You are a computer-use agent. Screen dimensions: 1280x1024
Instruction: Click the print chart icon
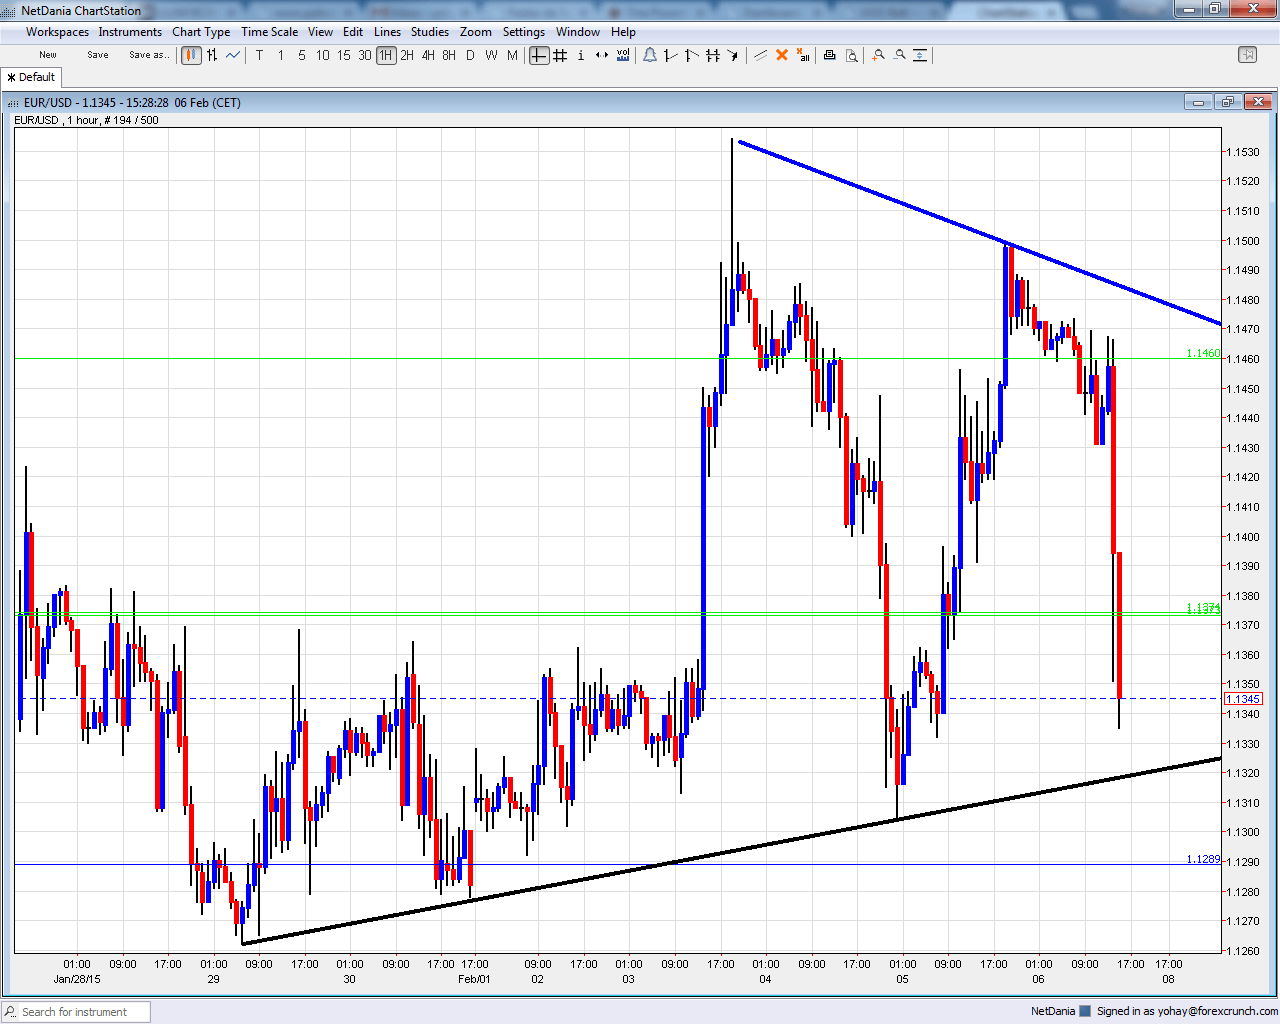click(829, 55)
